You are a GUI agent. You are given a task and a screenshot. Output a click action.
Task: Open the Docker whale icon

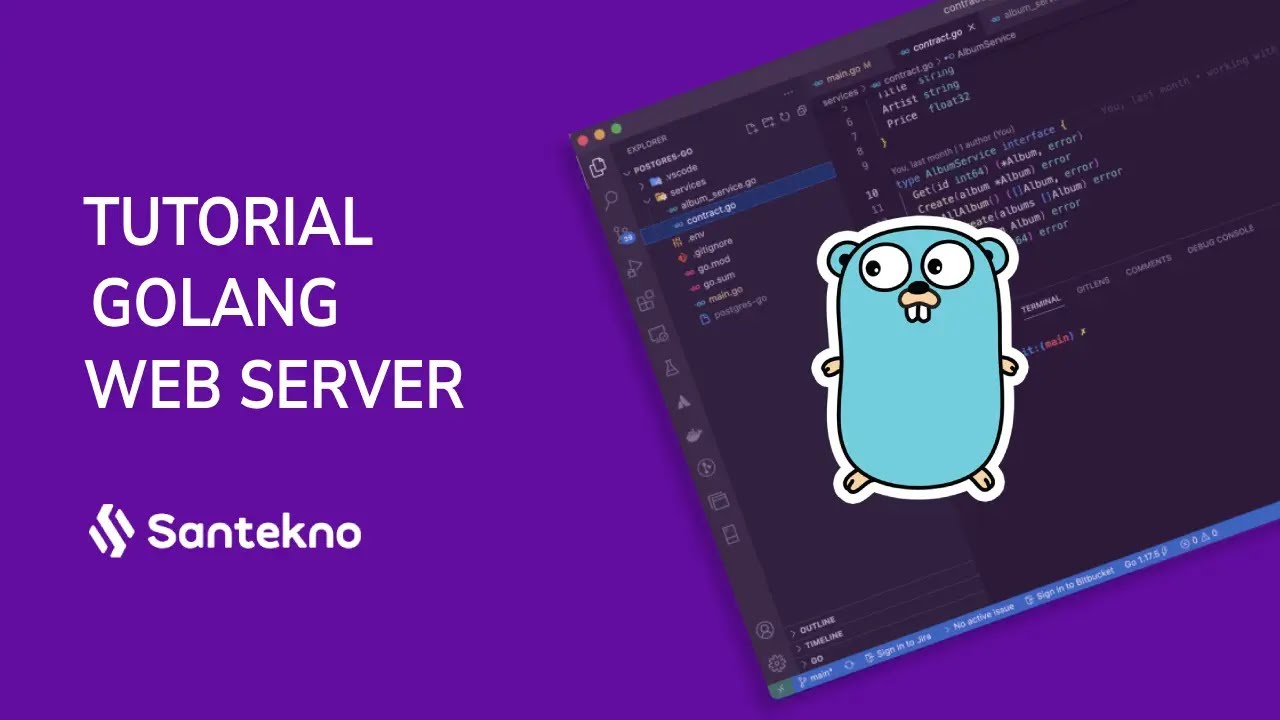point(693,434)
